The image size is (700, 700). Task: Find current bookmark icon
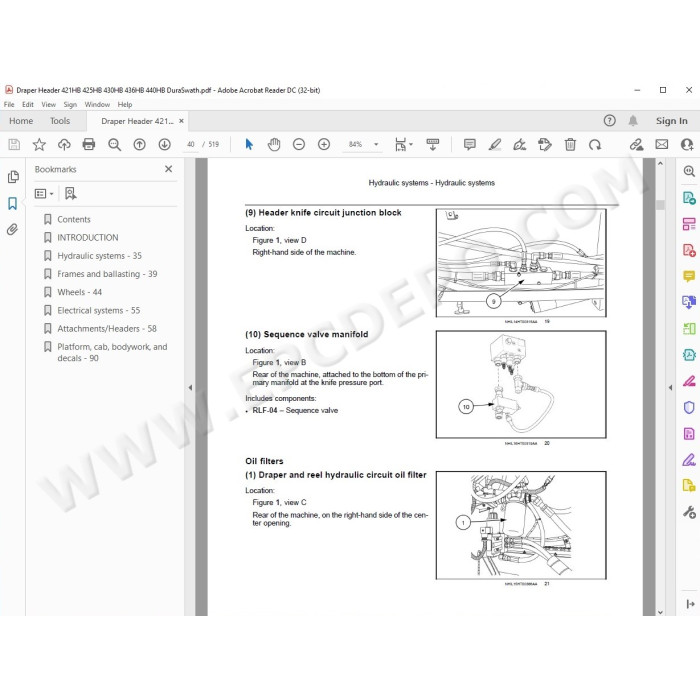pyautogui.click(x=71, y=193)
